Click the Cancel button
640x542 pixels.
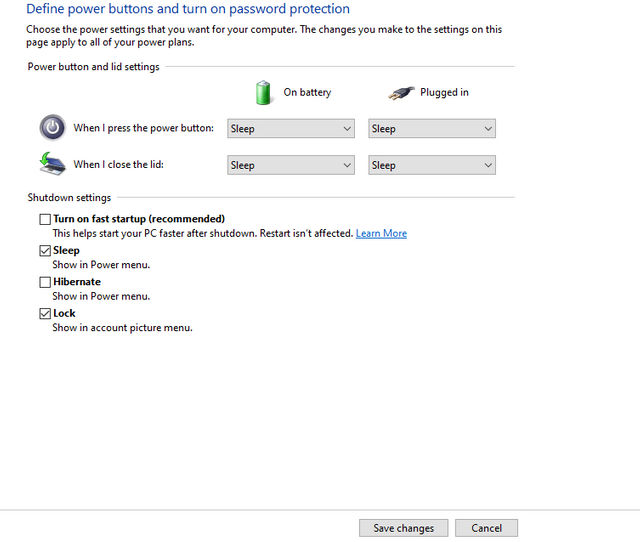[x=487, y=528]
